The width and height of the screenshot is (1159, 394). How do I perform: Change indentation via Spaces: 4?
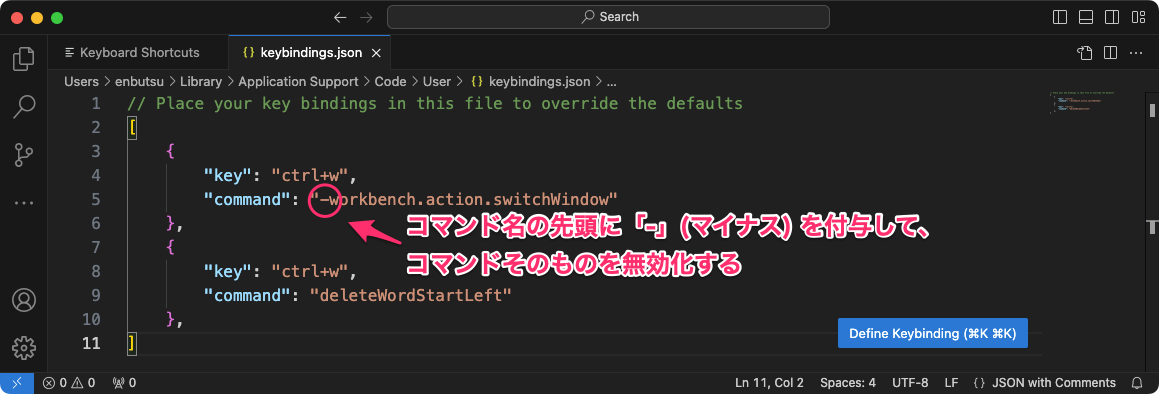[x=848, y=383]
